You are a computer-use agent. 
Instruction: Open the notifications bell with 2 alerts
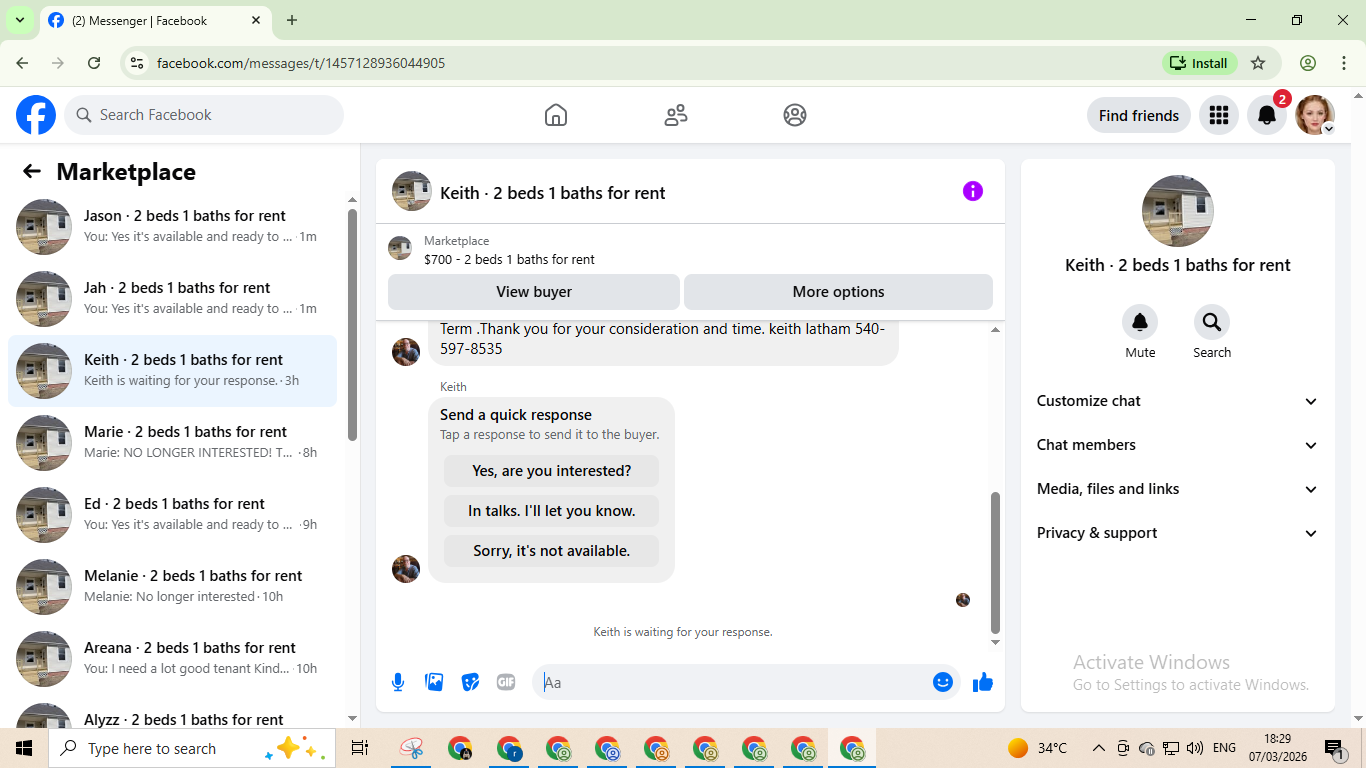tap(1267, 115)
